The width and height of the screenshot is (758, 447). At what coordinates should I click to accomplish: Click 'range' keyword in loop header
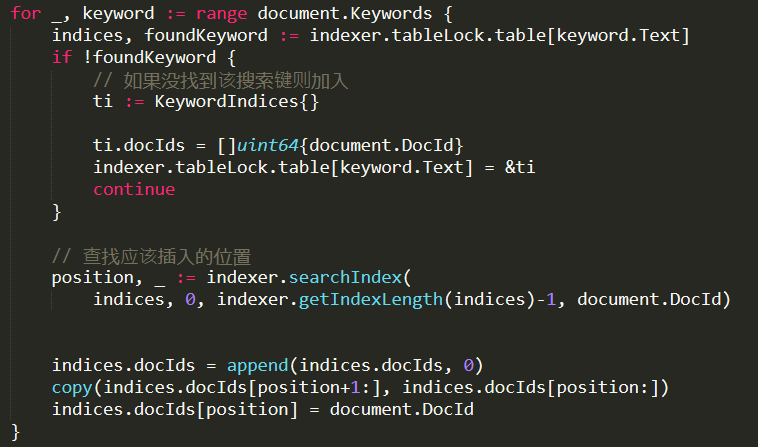coord(221,14)
